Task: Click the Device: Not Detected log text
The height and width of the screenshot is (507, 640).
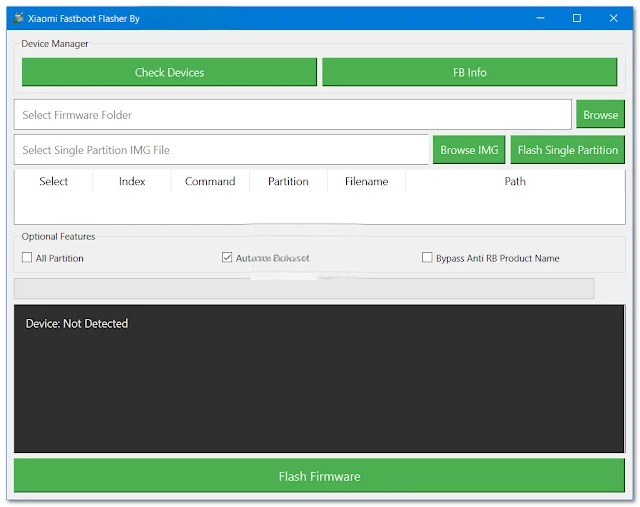Action: click(77, 324)
